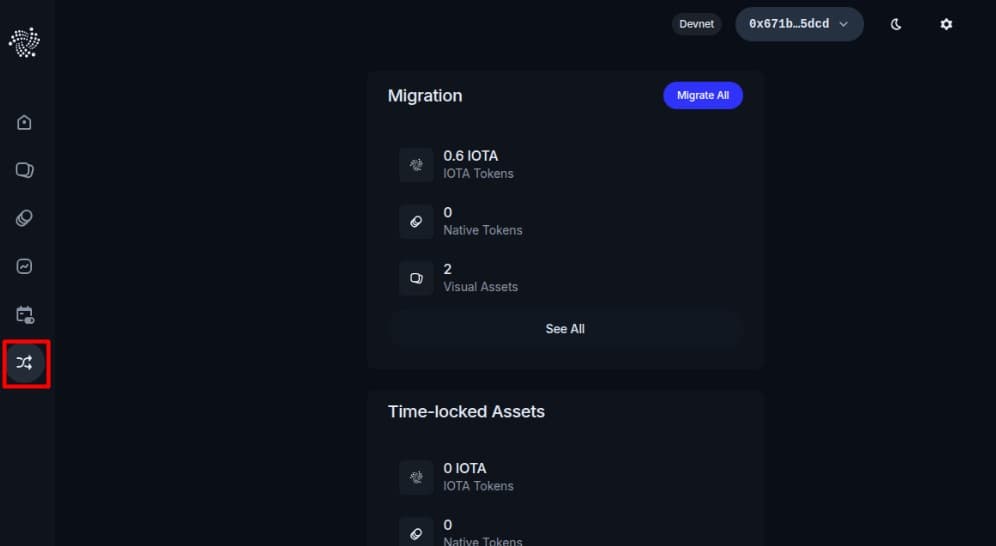996x546 pixels.
Task: Open the Home page from sidebar
Action: click(25, 122)
